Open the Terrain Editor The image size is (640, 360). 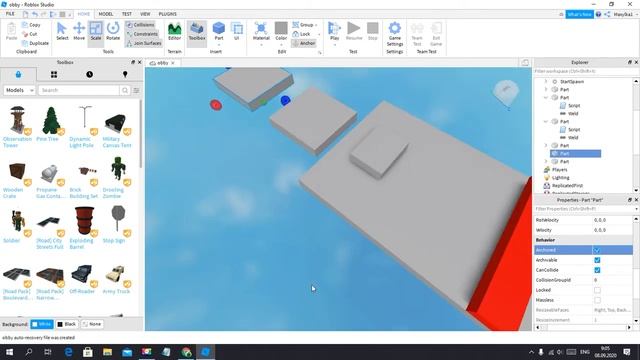tap(174, 31)
